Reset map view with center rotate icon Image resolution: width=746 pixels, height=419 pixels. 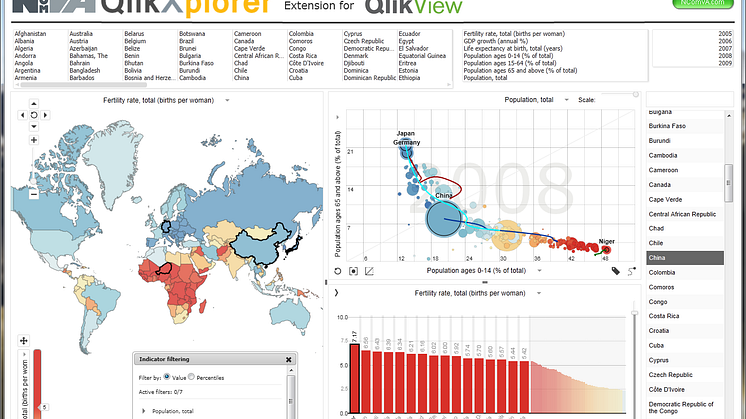[x=34, y=115]
